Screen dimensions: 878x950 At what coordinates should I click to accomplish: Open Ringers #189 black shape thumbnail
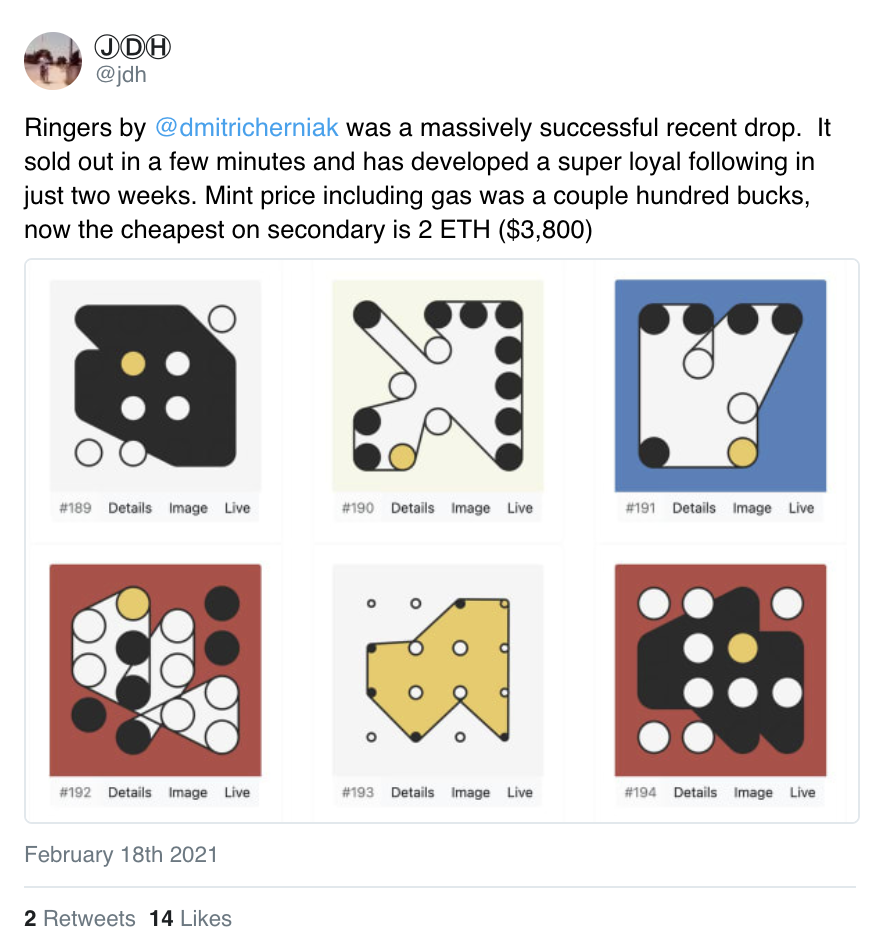[x=155, y=385]
